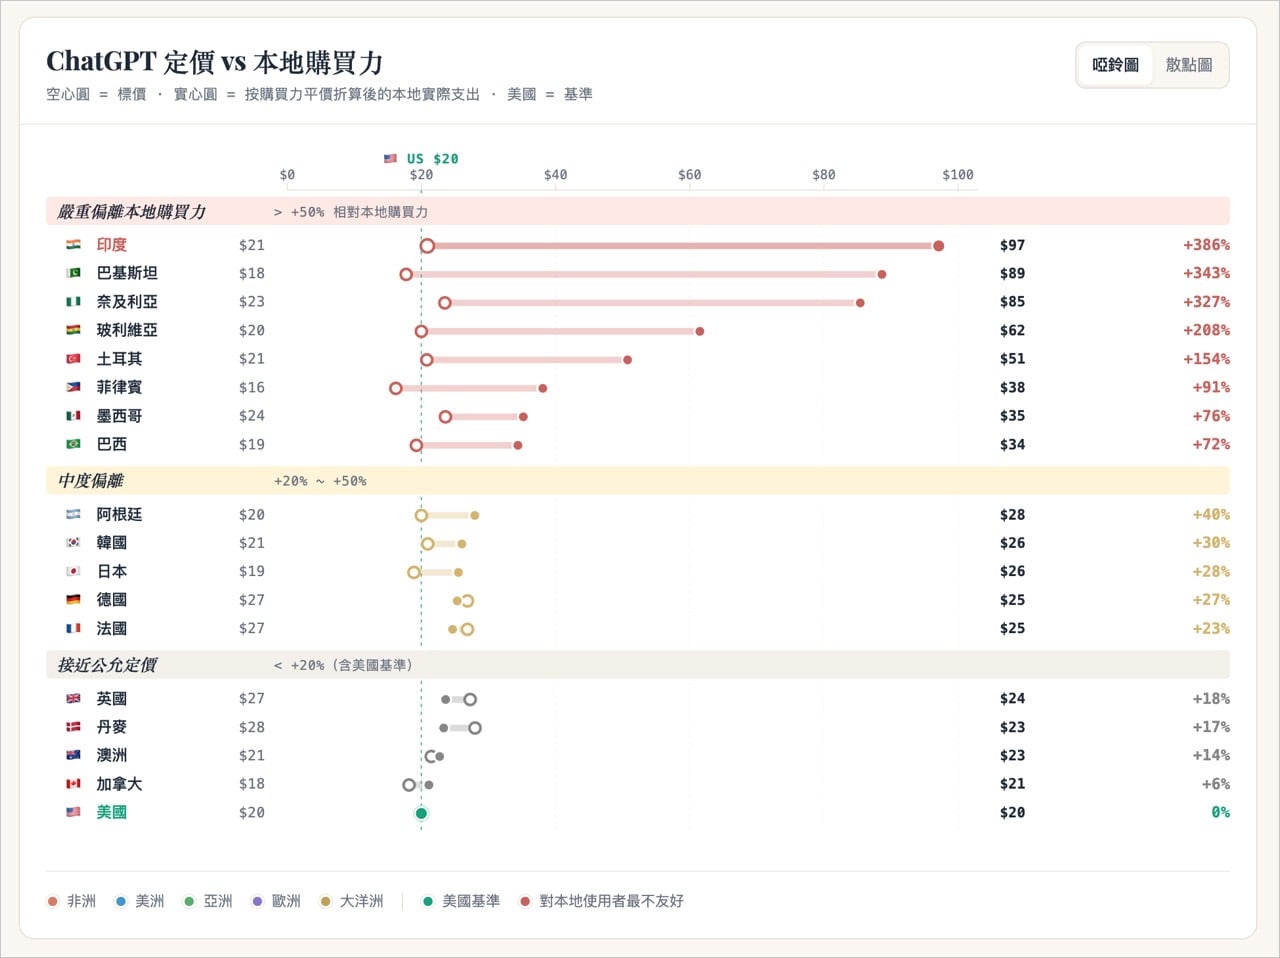Image resolution: width=1280 pixels, height=958 pixels.
Task: Switch to the 散點圖 view tab
Action: click(x=1189, y=65)
